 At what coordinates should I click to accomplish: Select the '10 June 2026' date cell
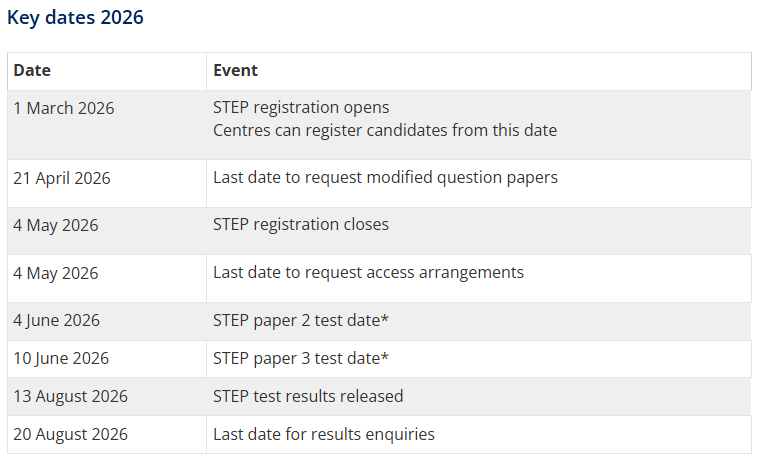pyautogui.click(x=61, y=358)
